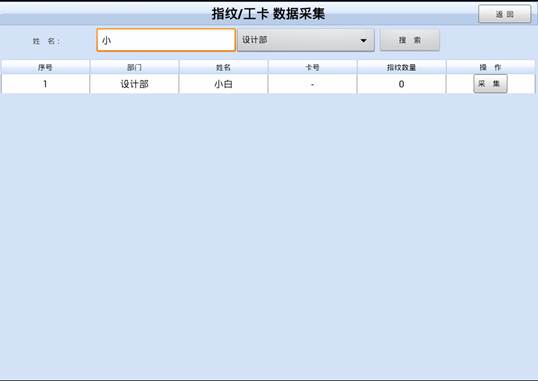Screen dimensions: 538x381
Task: Click the 小白 name cell
Action: pyautogui.click(x=223, y=84)
